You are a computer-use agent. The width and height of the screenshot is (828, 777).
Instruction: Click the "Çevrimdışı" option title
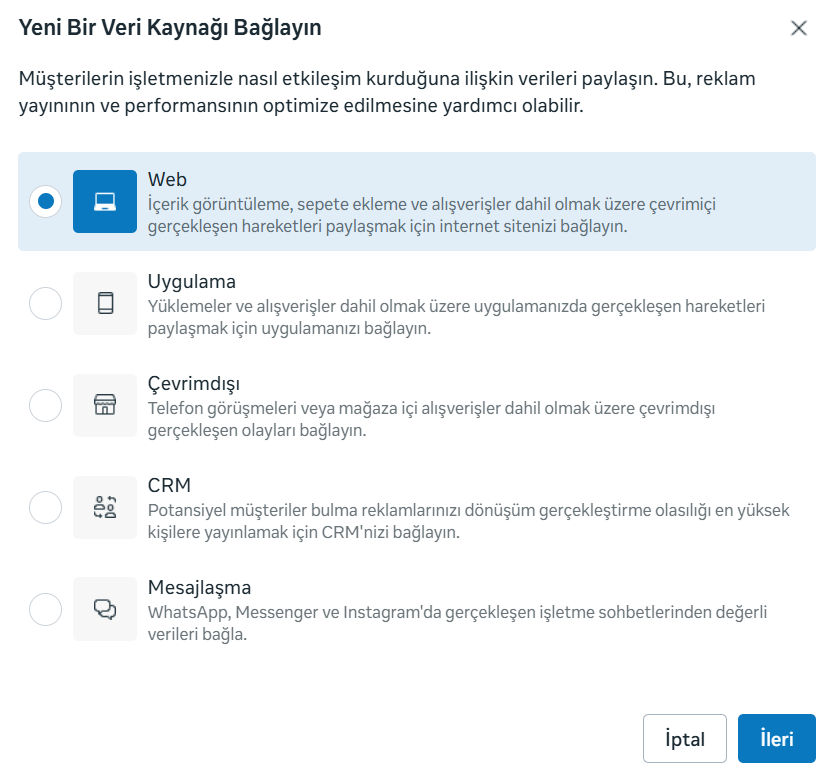coord(193,384)
